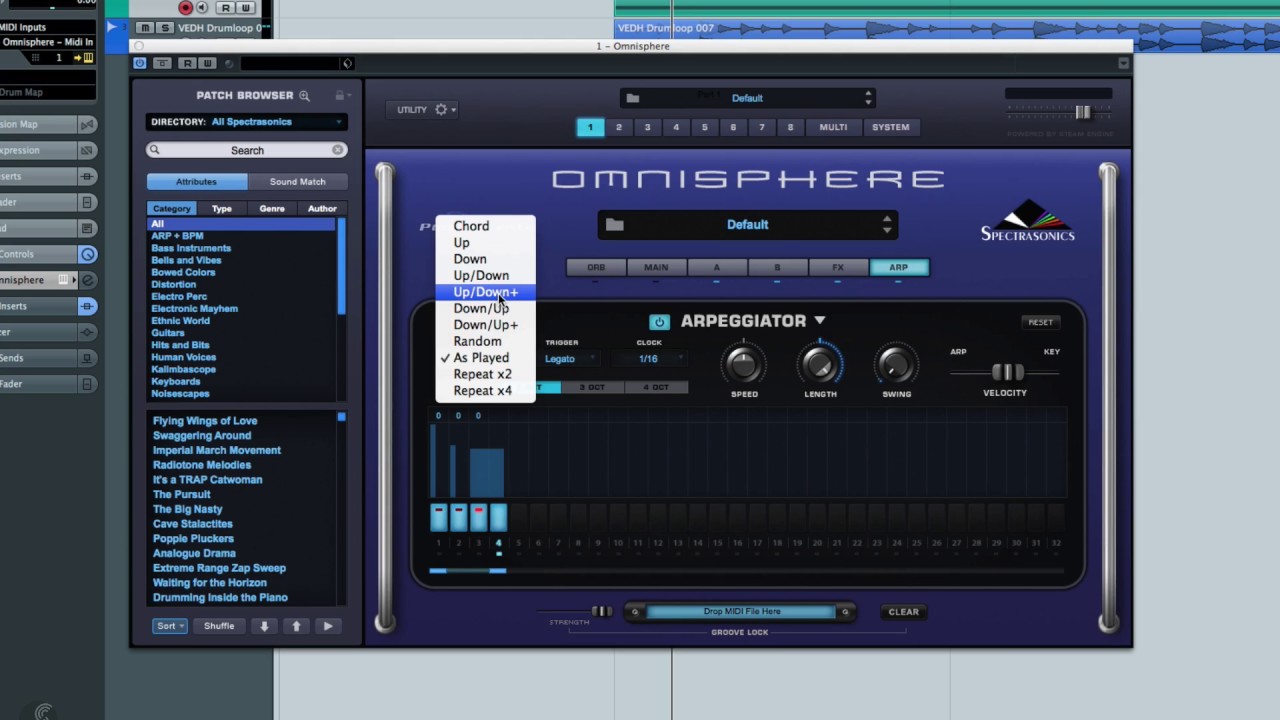Viewport: 1280px width, 720px height.
Task: Click the Shuffle button
Action: pos(219,626)
